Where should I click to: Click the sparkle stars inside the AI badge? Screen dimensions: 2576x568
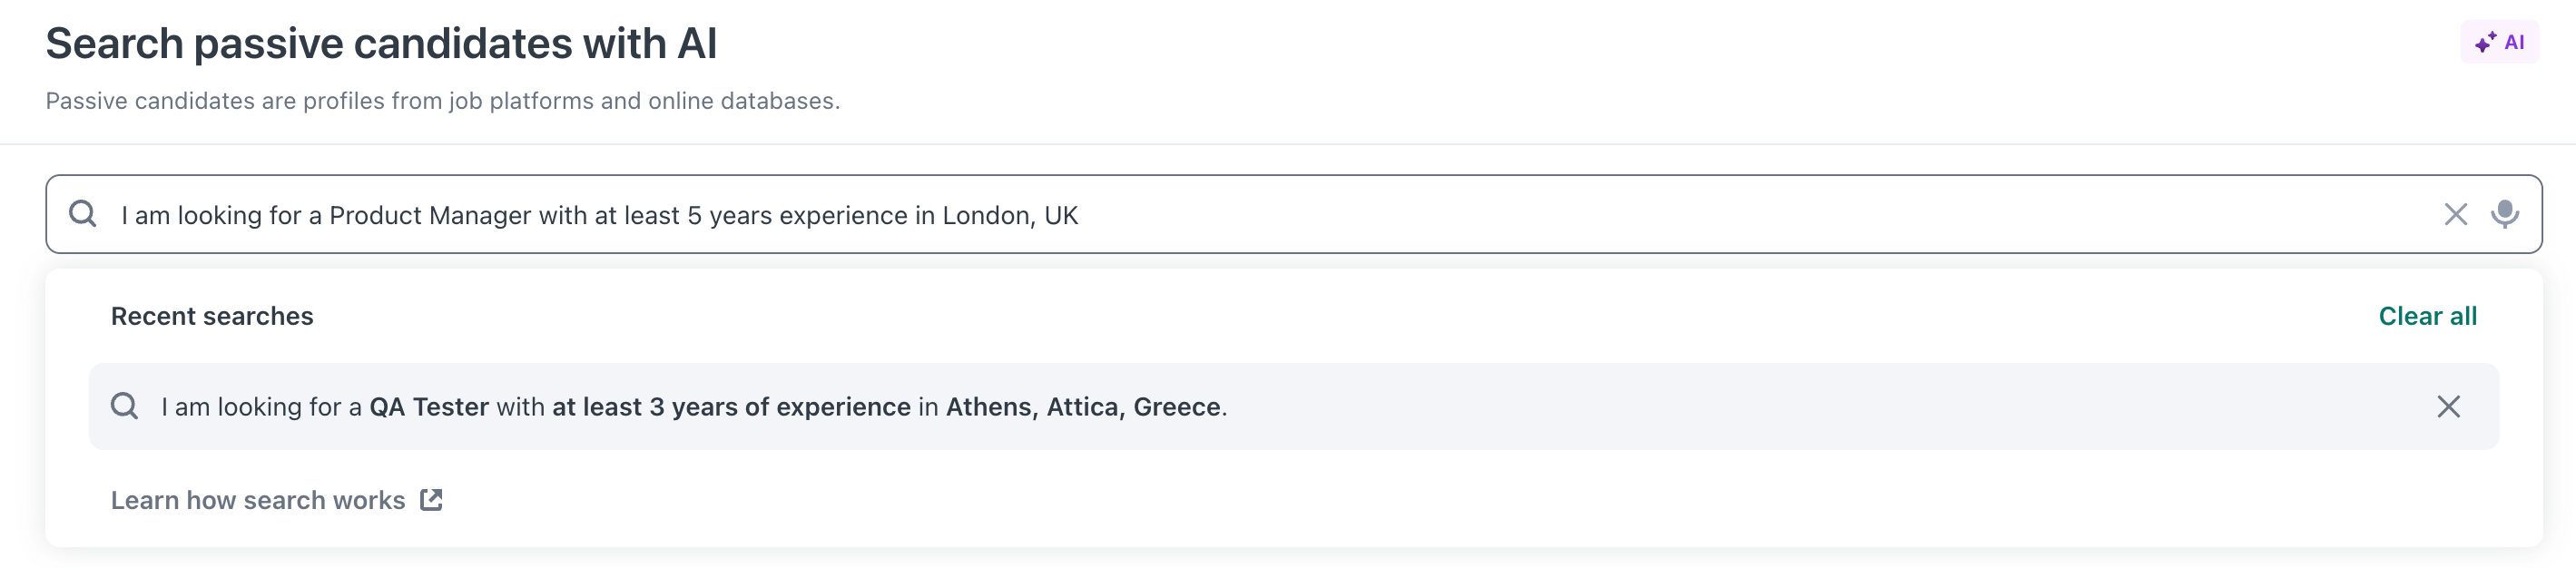[x=2485, y=42]
